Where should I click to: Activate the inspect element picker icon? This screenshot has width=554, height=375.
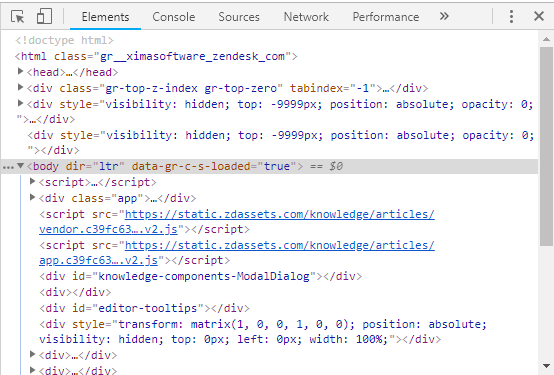click(x=18, y=17)
